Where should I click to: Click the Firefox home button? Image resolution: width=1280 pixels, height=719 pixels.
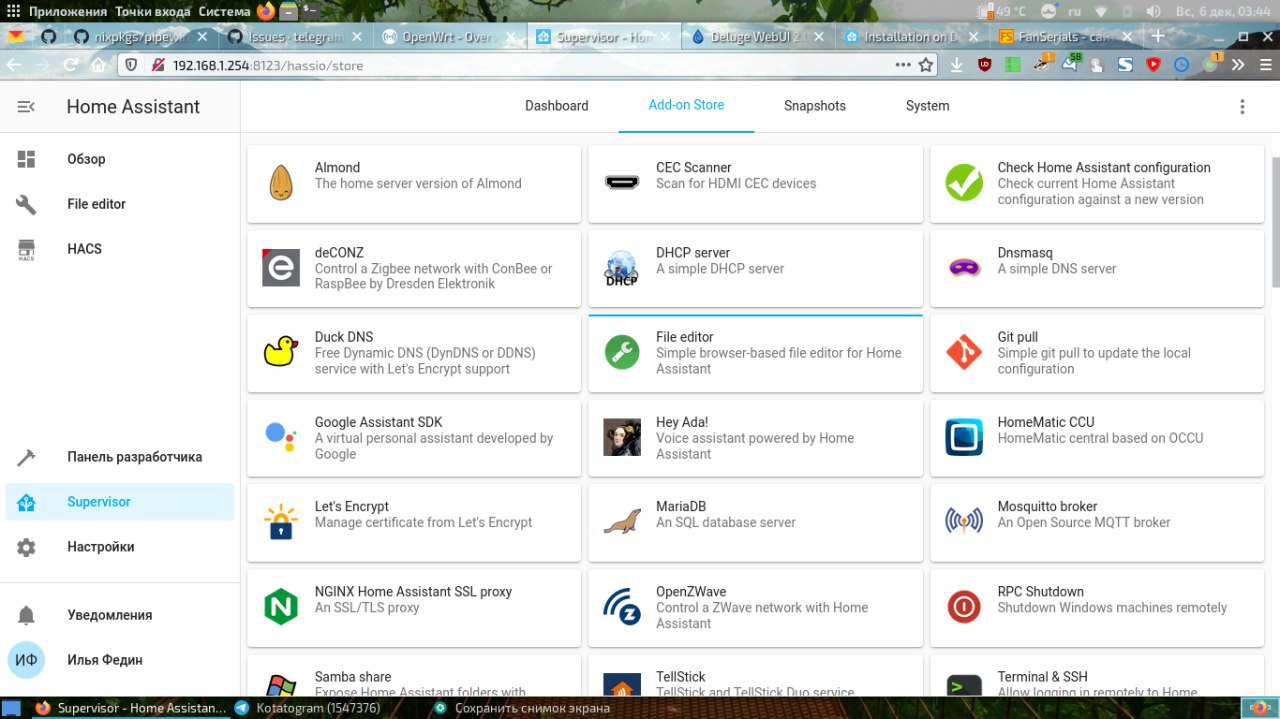tap(98, 65)
